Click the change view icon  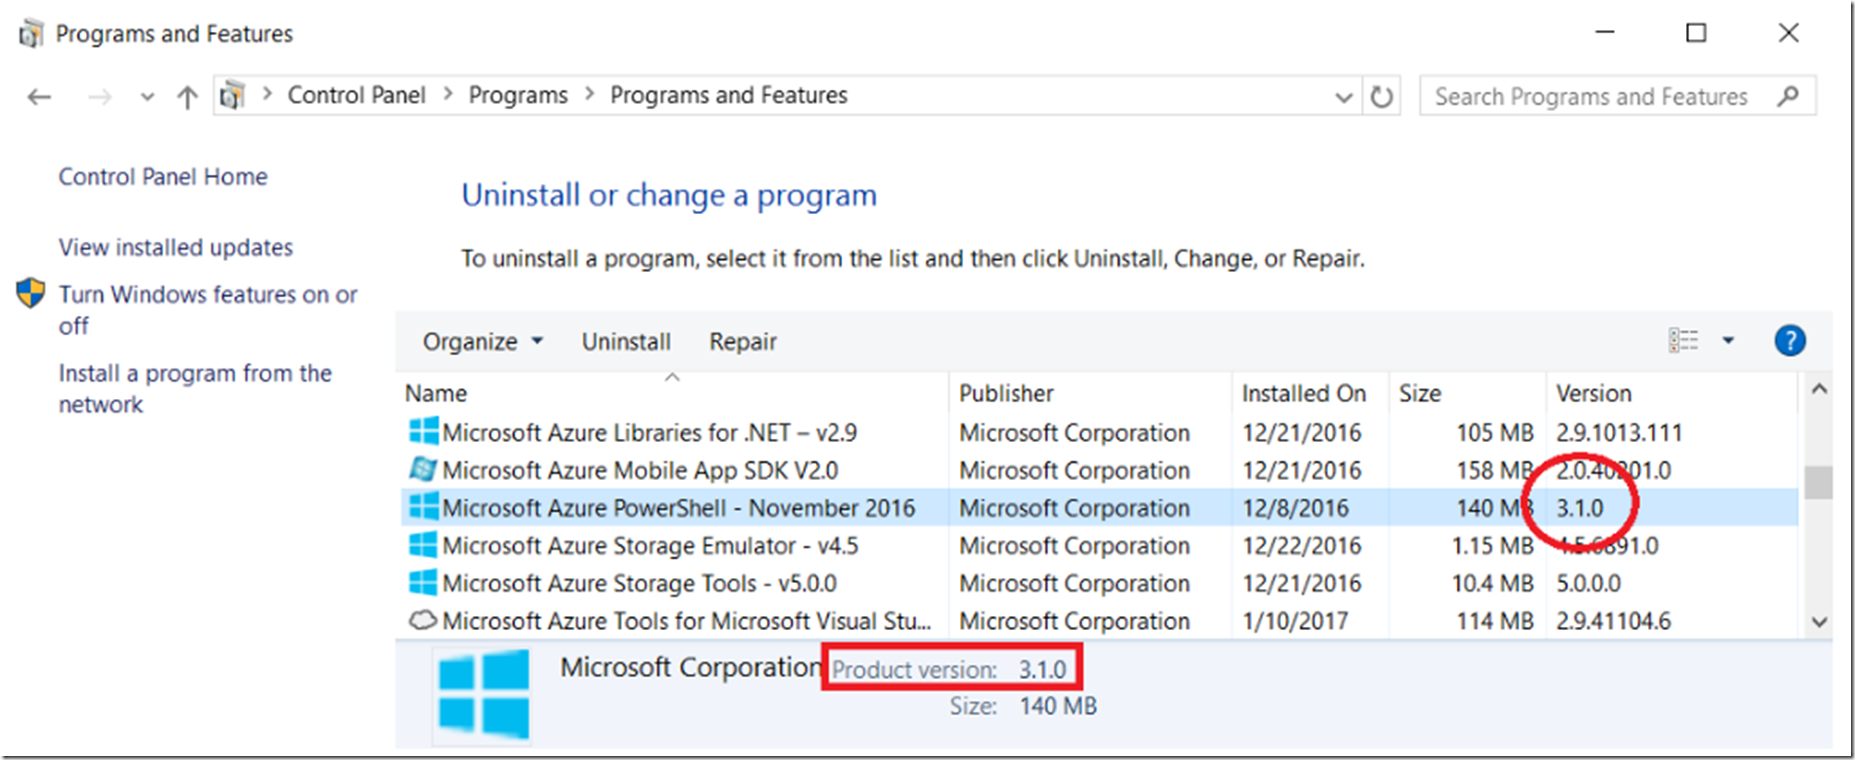[1684, 341]
